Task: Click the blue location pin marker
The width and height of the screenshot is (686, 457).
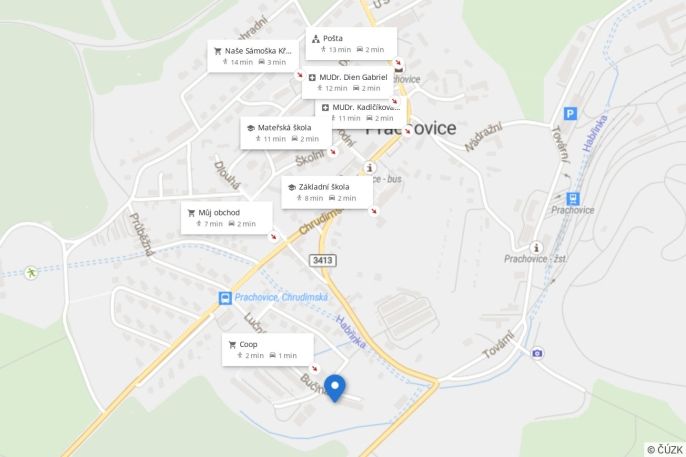Action: point(335,388)
